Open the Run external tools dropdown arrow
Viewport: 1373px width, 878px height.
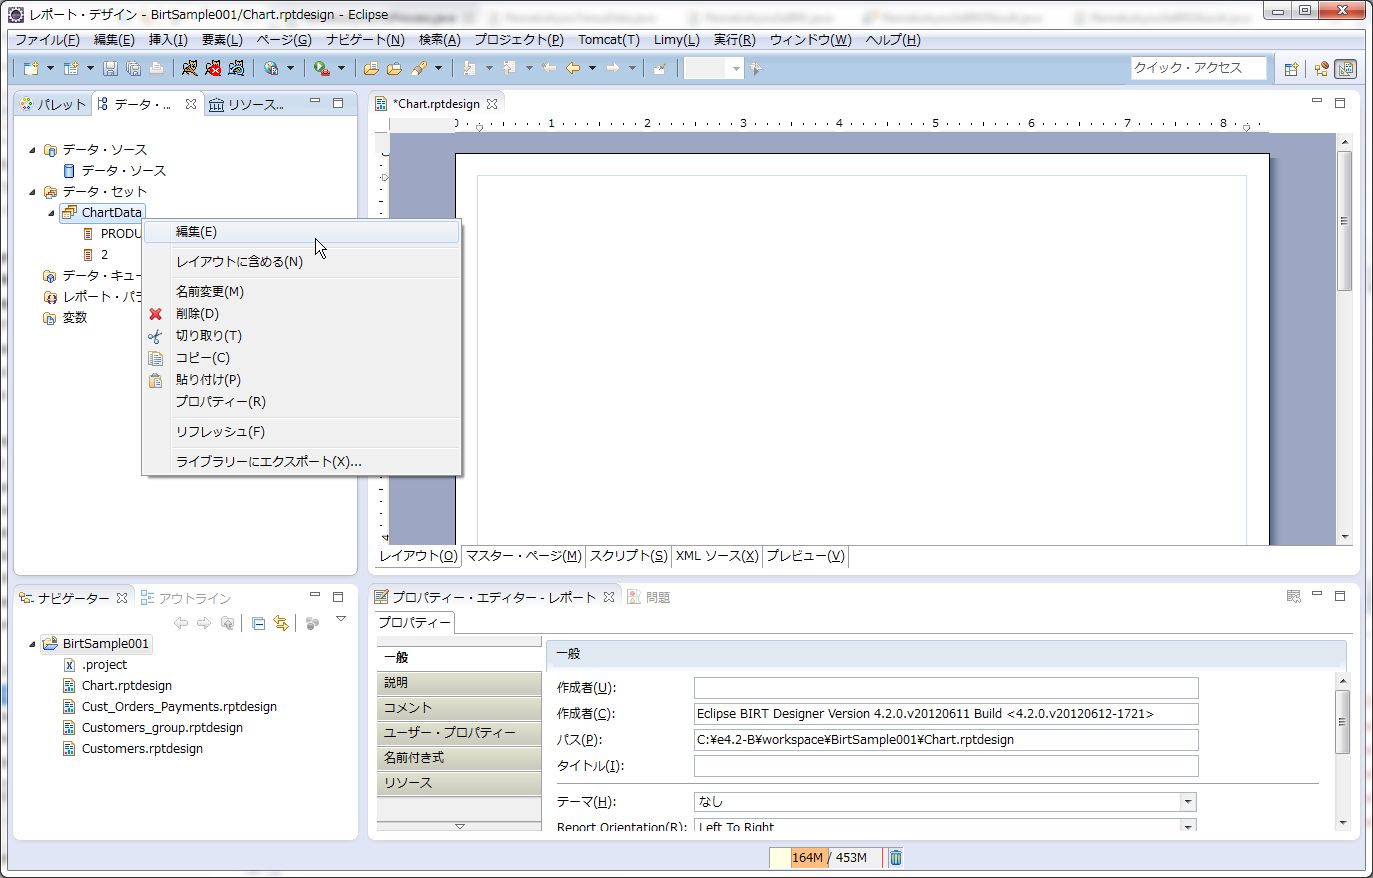(x=341, y=68)
